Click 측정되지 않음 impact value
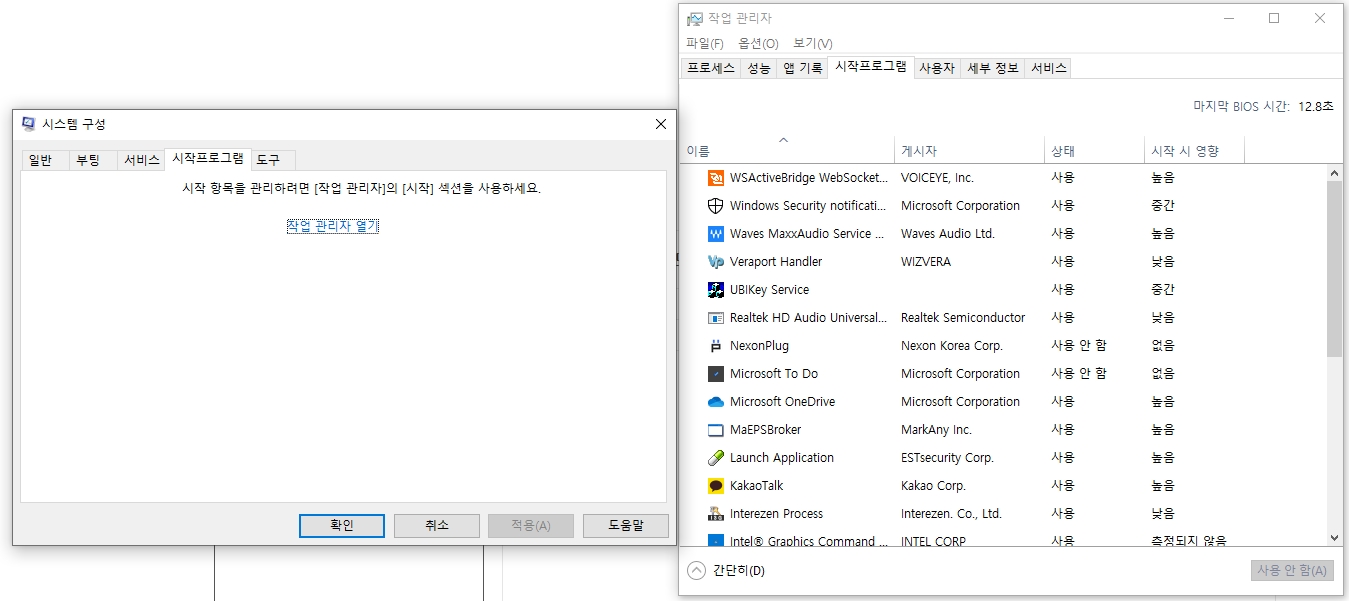The height and width of the screenshot is (601, 1349). pyautogui.click(x=1188, y=541)
